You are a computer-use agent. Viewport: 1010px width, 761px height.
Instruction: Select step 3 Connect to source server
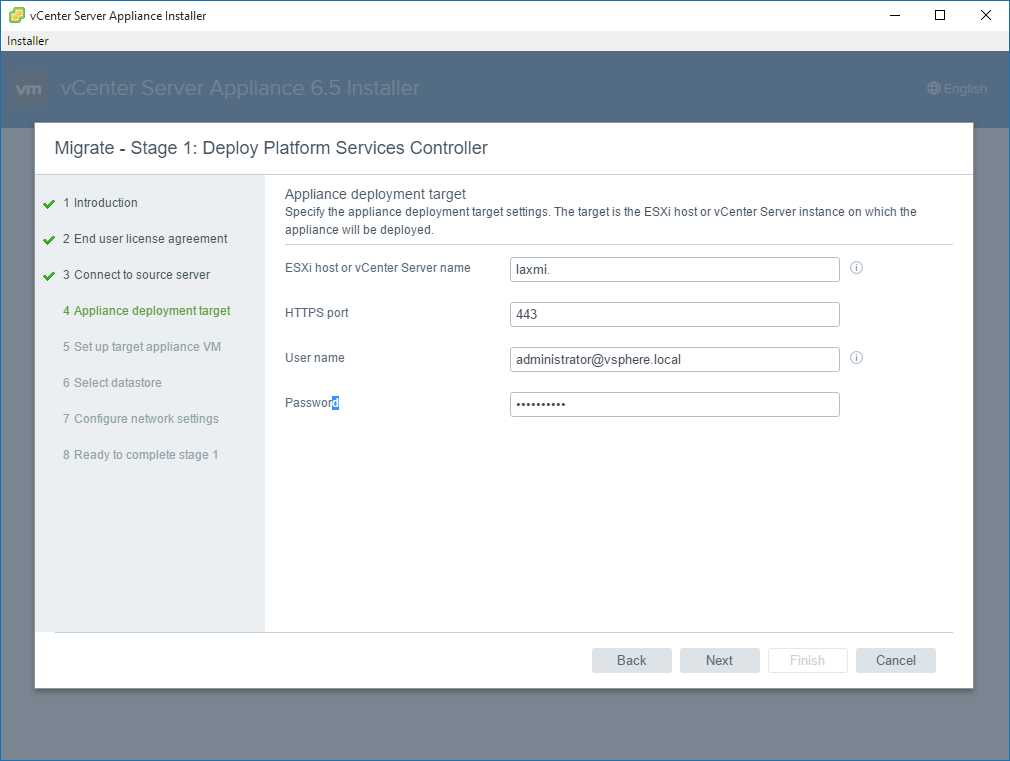tap(141, 275)
